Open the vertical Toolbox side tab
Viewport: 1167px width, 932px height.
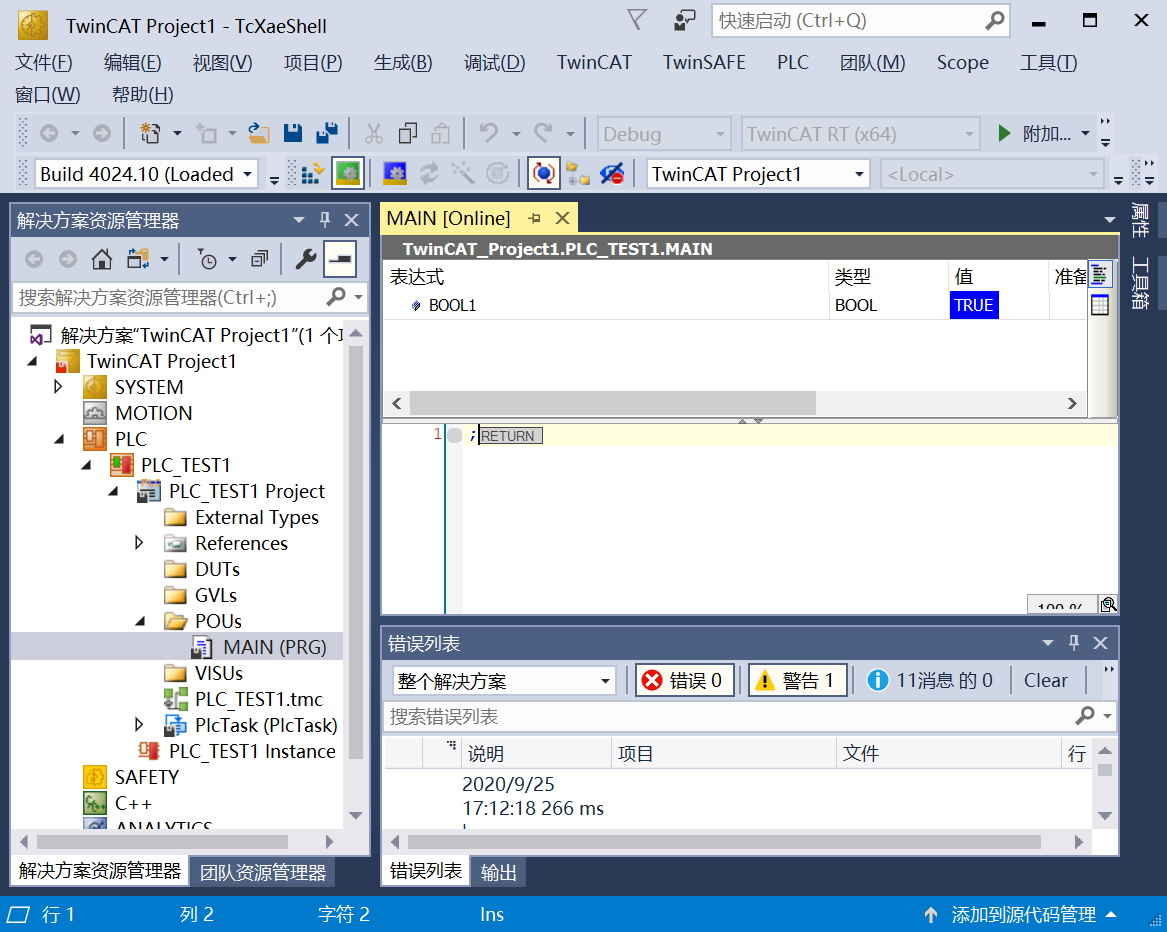(1139, 282)
